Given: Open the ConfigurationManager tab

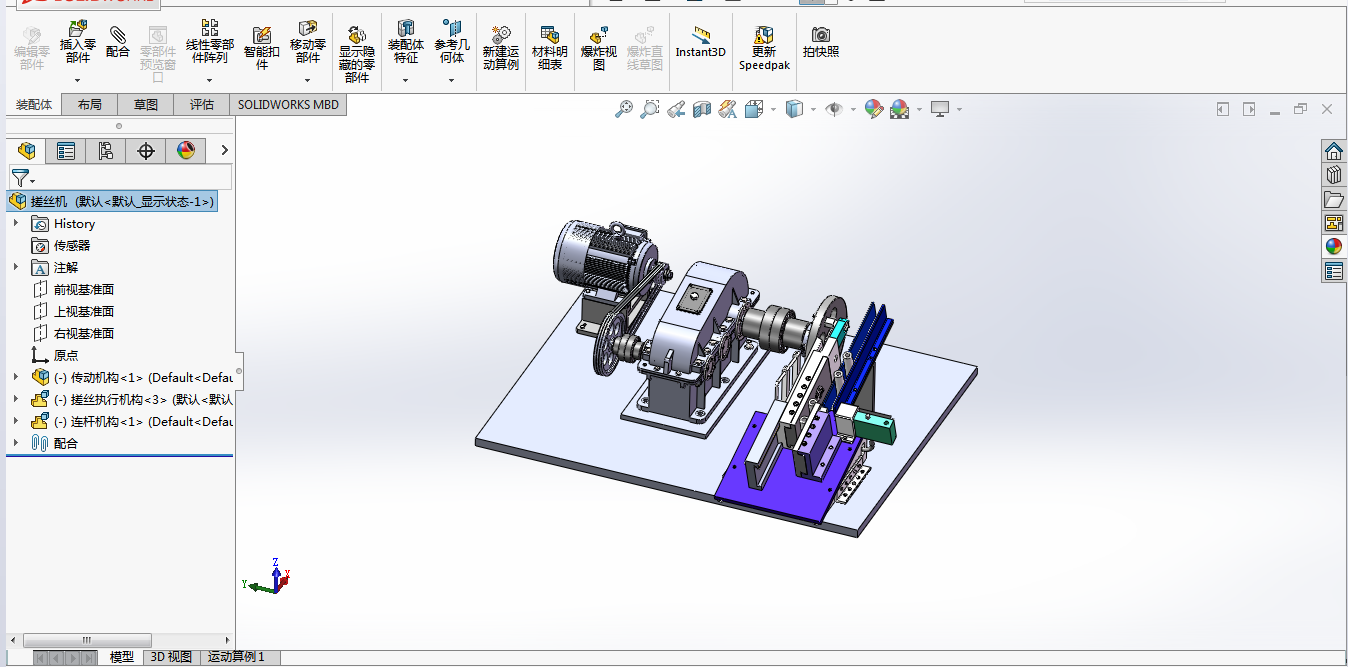Looking at the screenshot, I should [x=106, y=151].
